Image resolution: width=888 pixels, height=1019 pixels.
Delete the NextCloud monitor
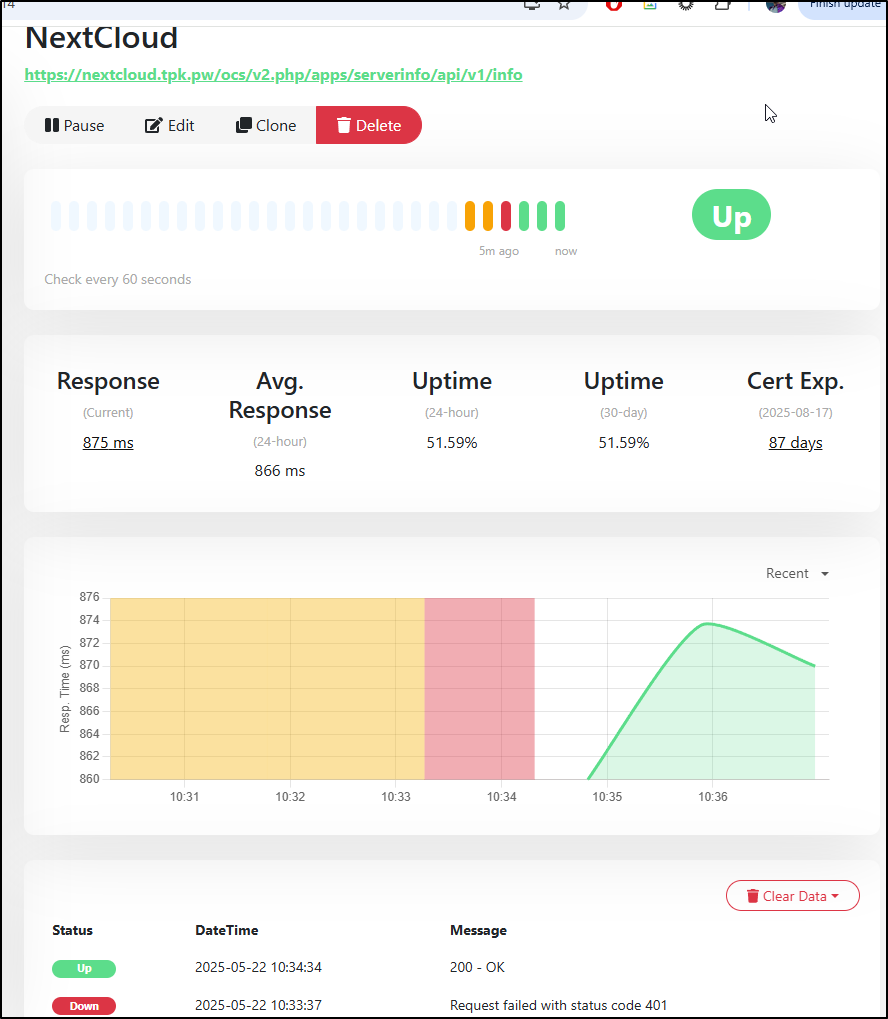point(369,125)
